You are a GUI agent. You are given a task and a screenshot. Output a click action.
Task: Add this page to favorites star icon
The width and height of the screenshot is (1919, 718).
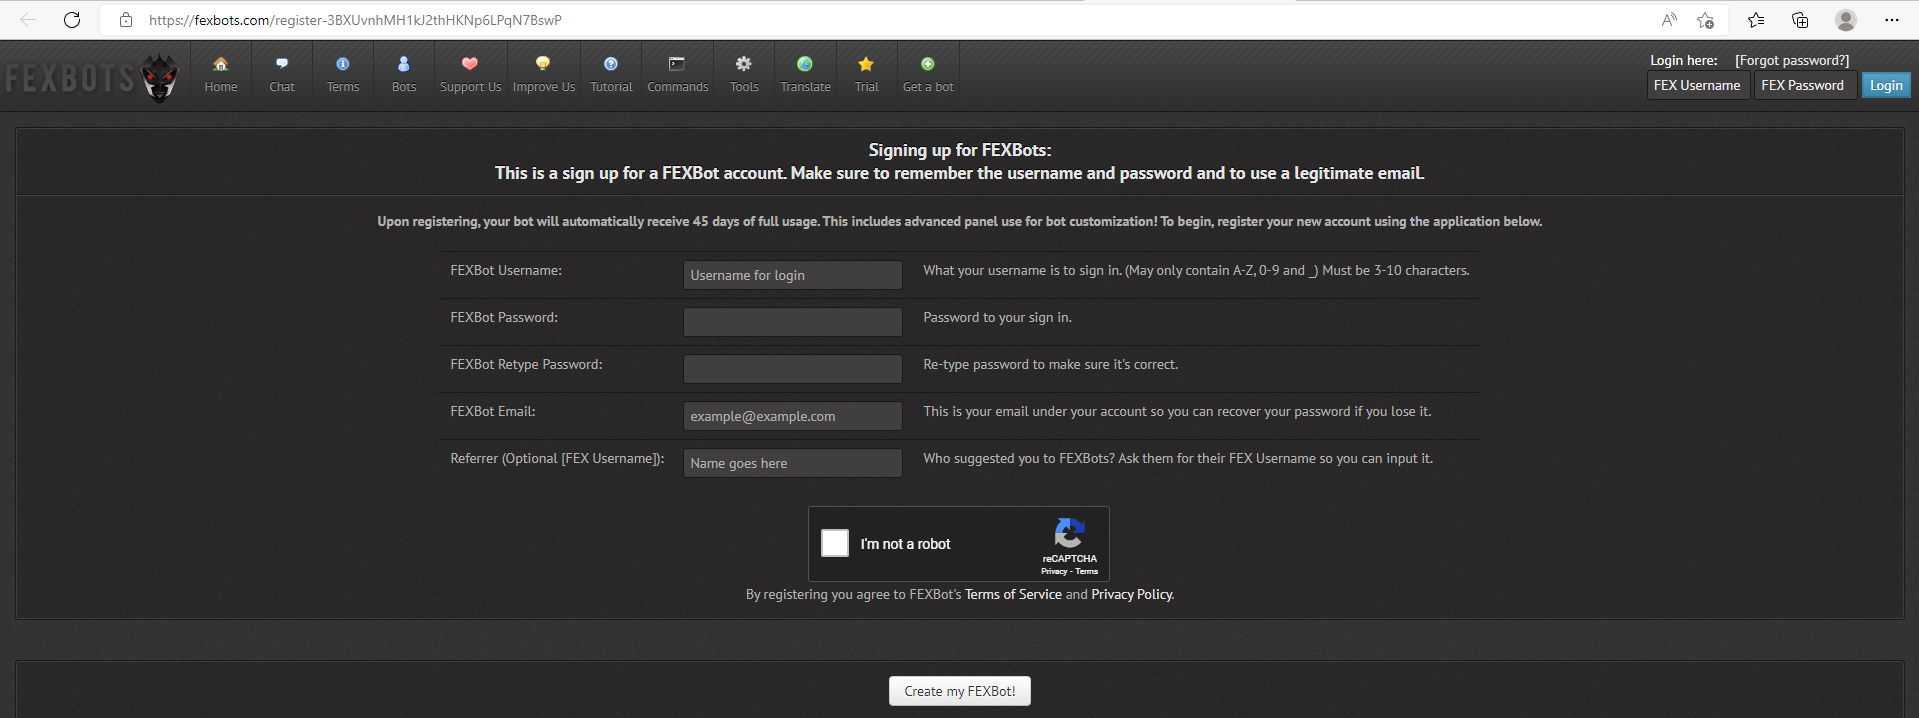1706,20
